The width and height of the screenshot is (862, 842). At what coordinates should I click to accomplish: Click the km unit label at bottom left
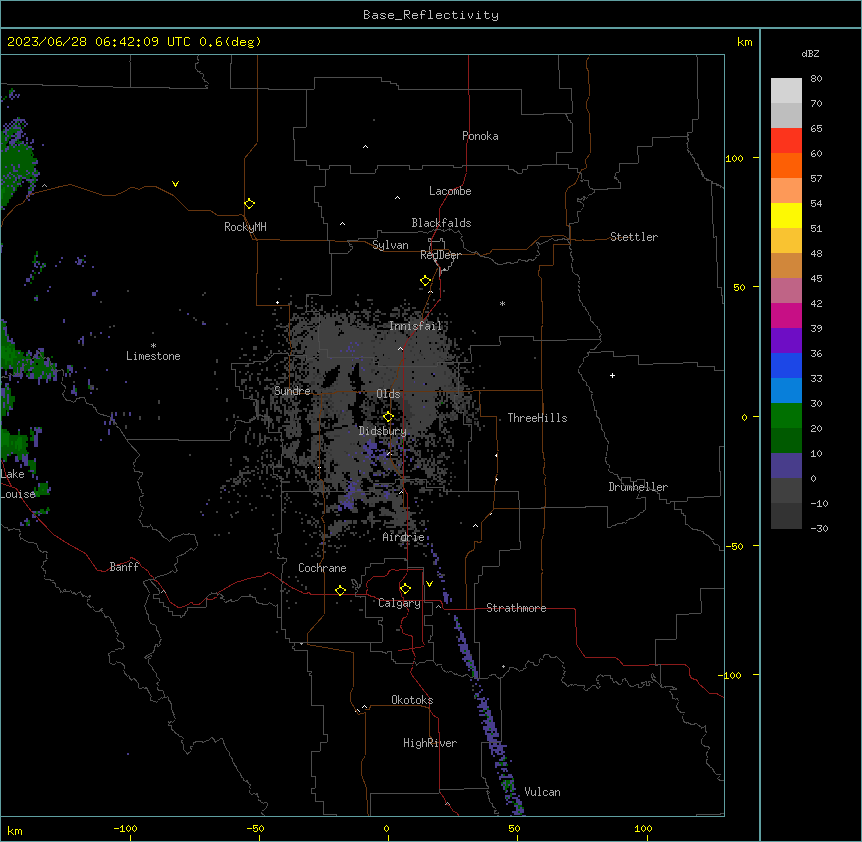[15, 830]
